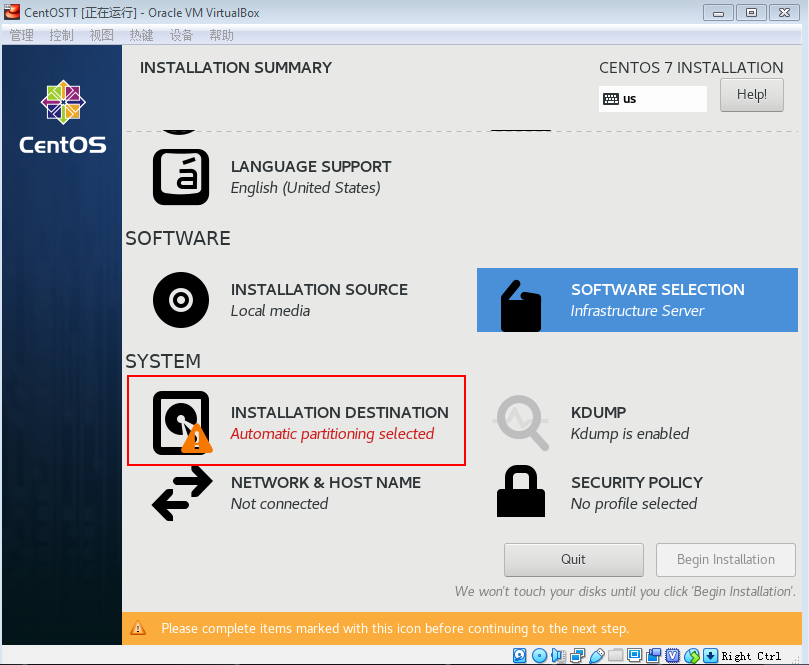This screenshot has height=665, width=809.
Task: Open LANGUAGE SUPPORT label
Action: (311, 167)
